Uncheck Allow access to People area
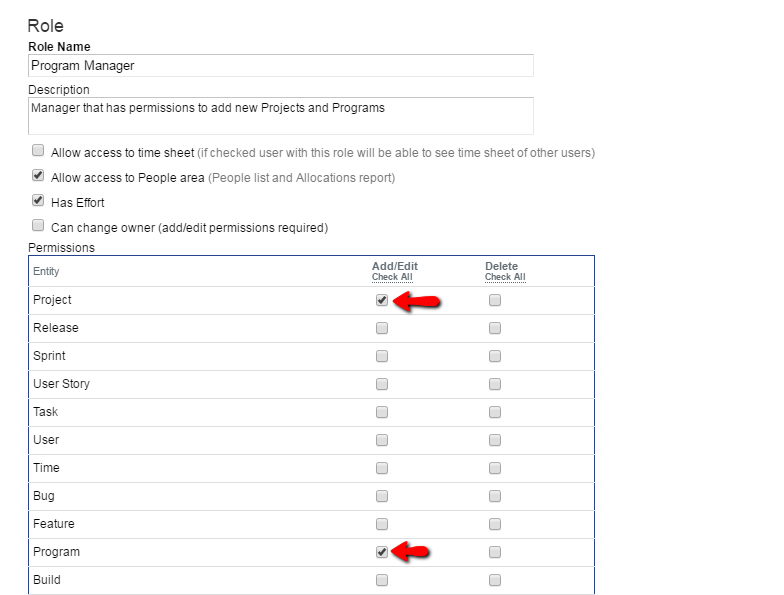This screenshot has height=595, width=784. (x=38, y=176)
